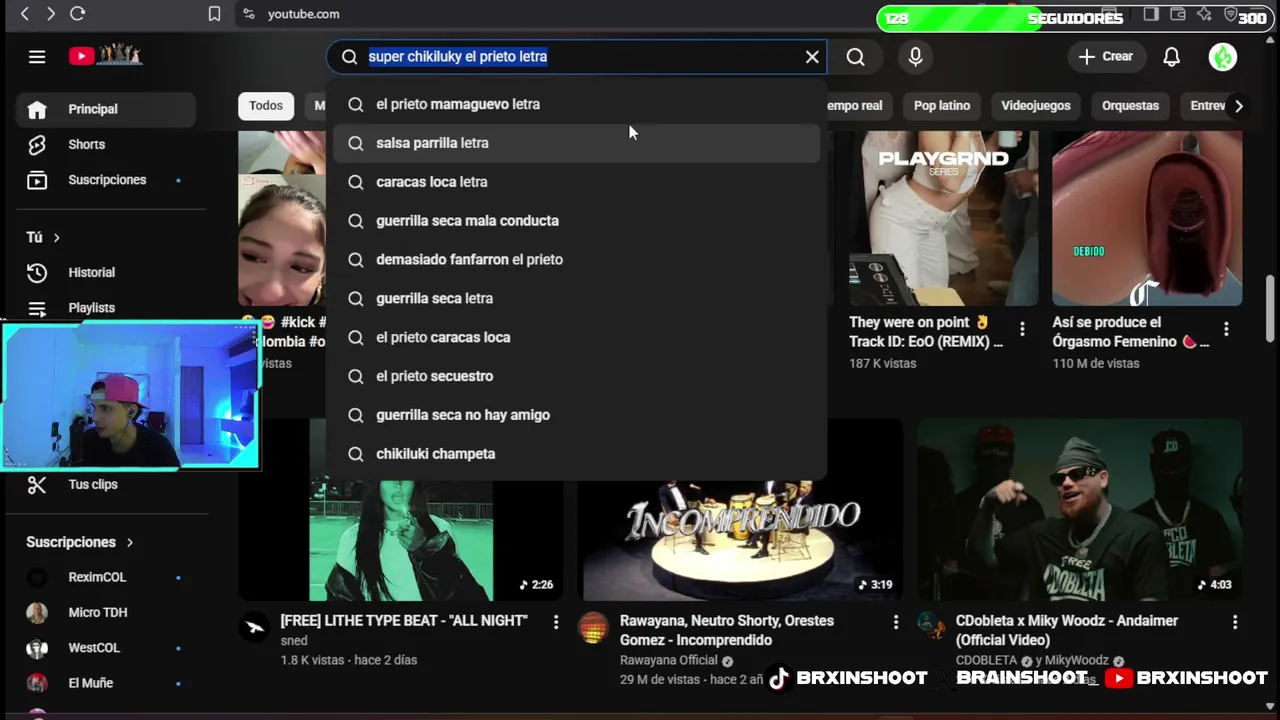Expand the Tú section chevron
This screenshot has height=720, width=1280.
pyautogui.click(x=56, y=237)
